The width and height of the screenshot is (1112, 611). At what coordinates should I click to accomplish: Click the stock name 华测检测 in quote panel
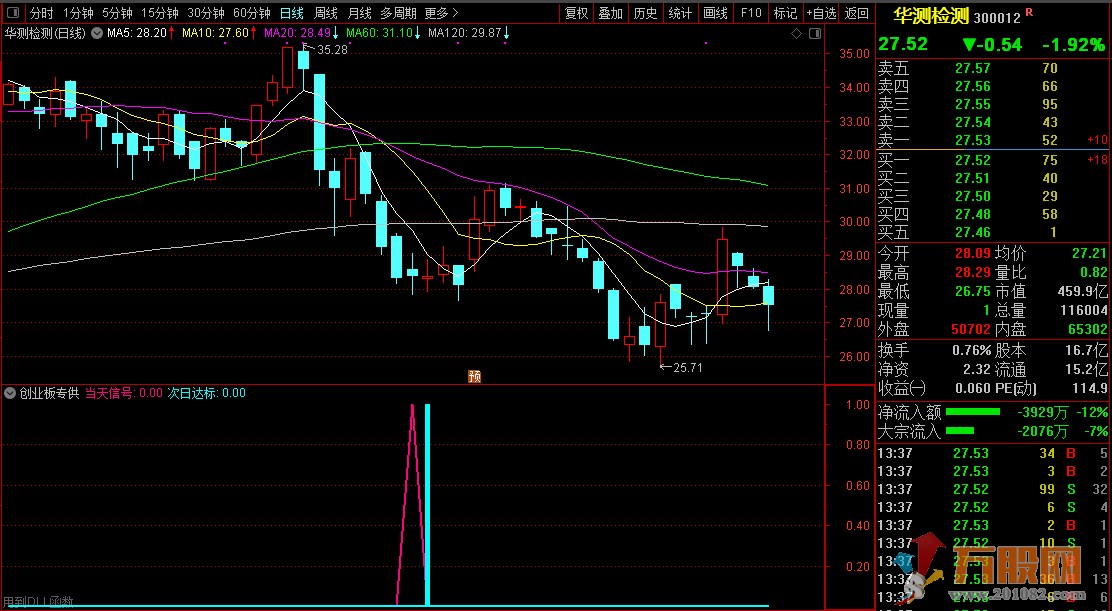(930, 16)
